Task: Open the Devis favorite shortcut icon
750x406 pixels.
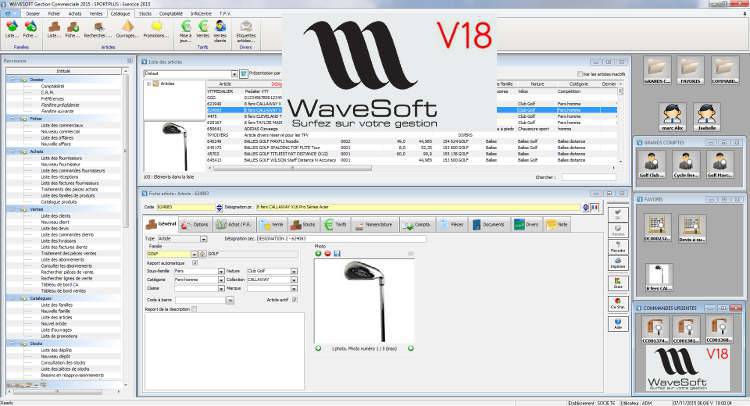Action: pos(692,229)
